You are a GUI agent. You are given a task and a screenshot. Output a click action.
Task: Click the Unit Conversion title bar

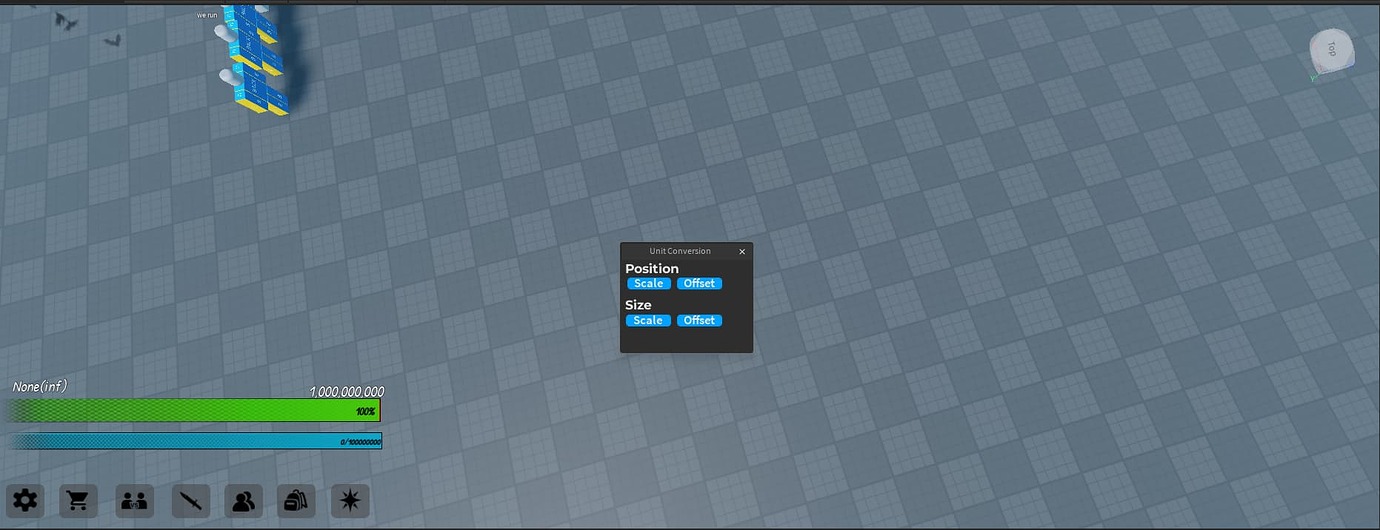point(686,251)
